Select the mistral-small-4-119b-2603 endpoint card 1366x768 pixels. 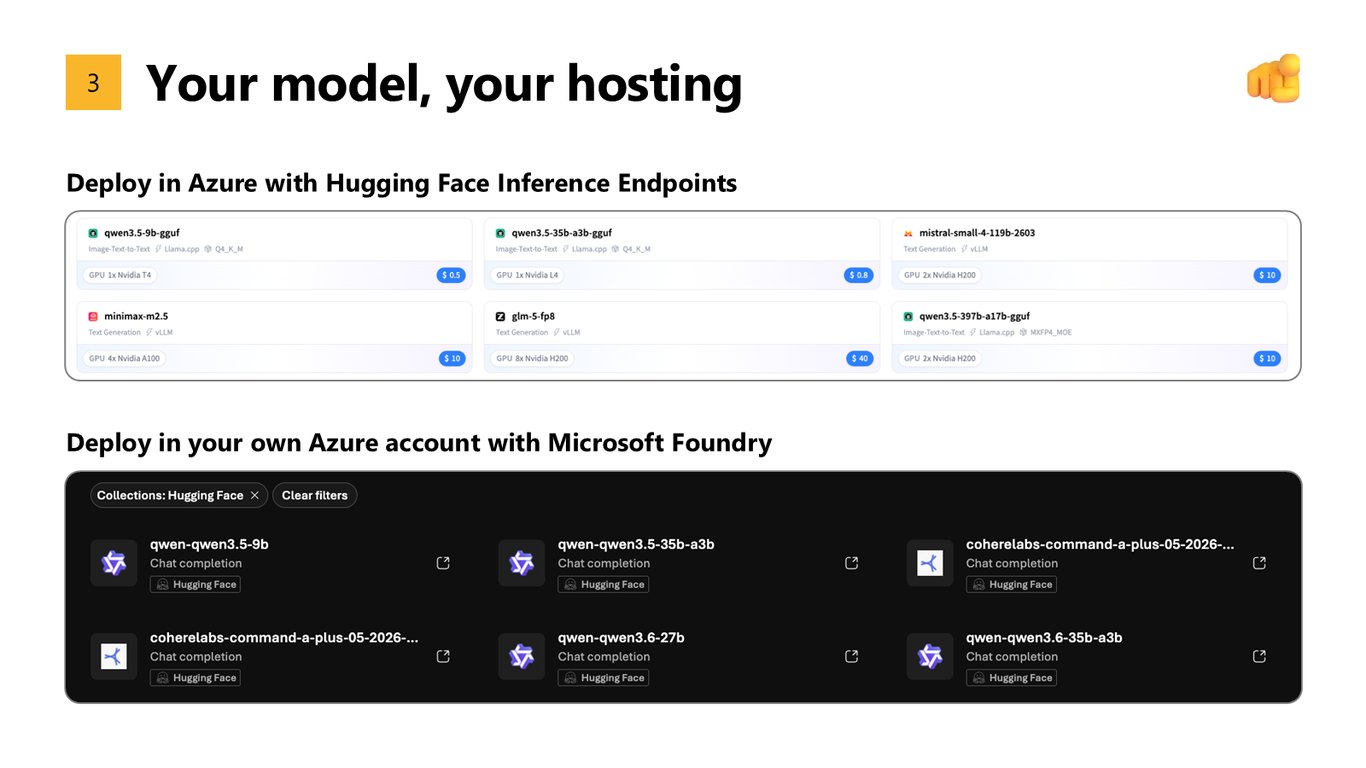pos(1089,255)
